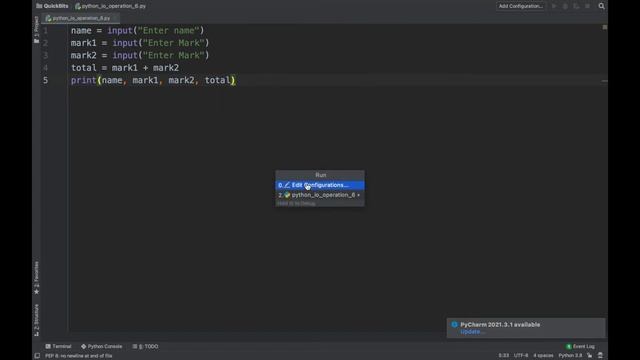Open the TODO tool window
This screenshot has width=640, height=360.
tap(146, 347)
